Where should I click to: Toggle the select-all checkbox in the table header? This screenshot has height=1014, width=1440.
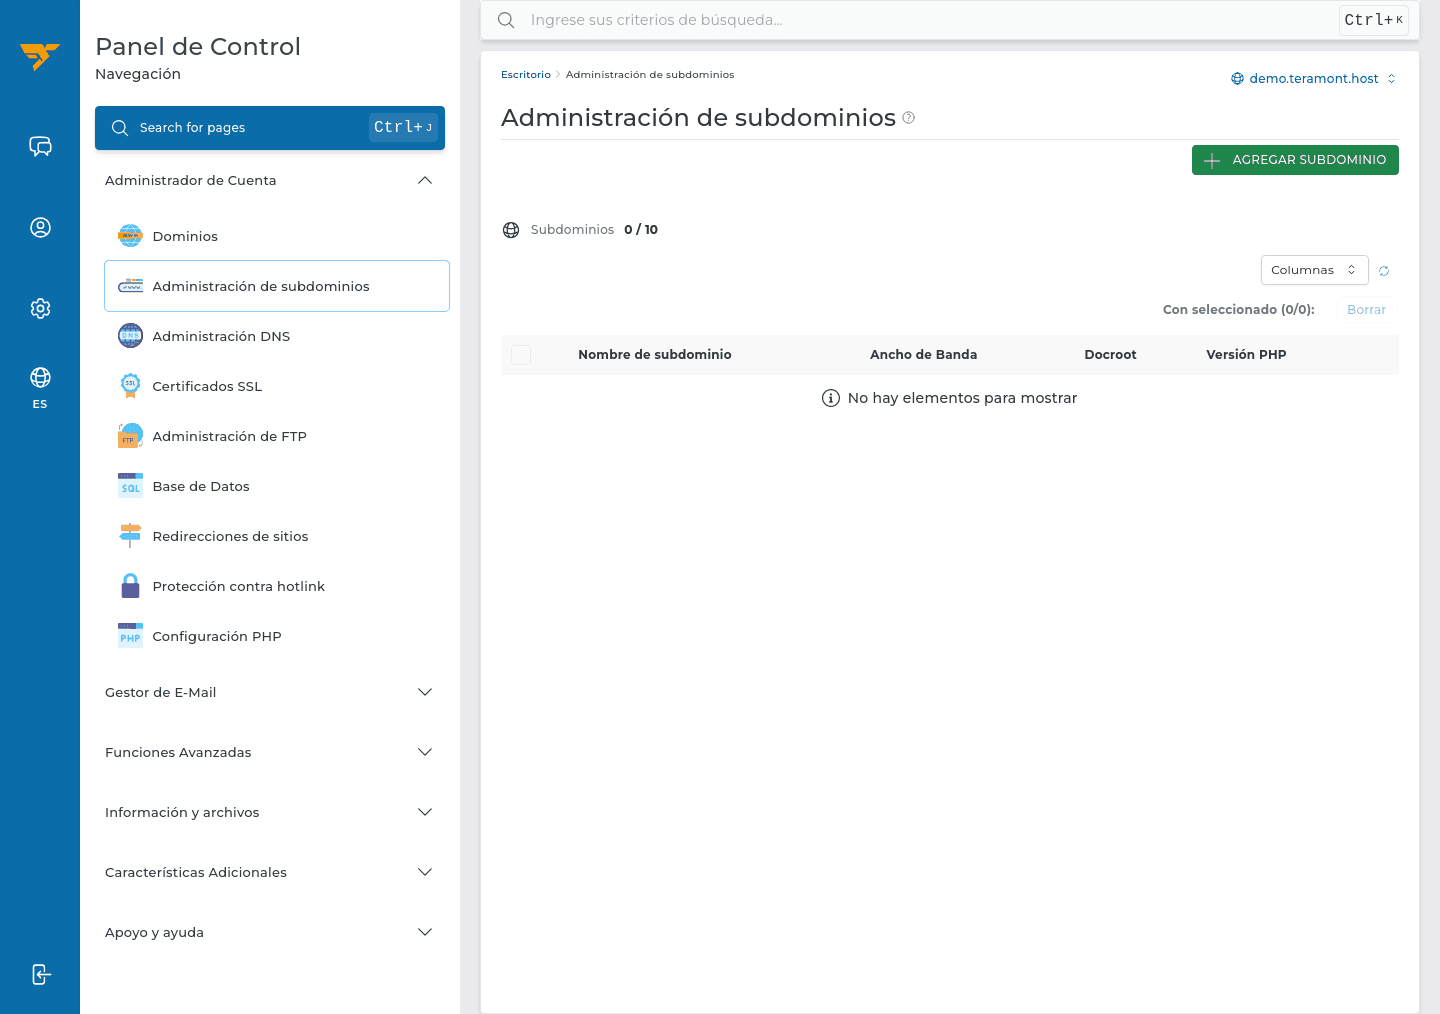click(521, 355)
